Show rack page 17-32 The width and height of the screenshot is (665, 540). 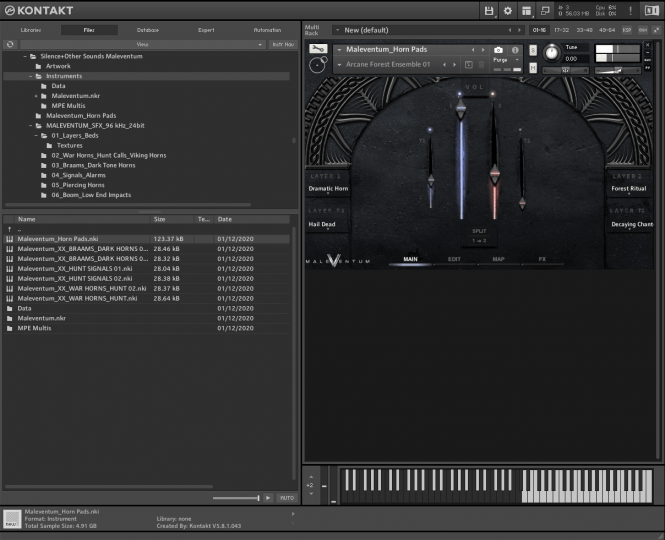[x=562, y=30]
